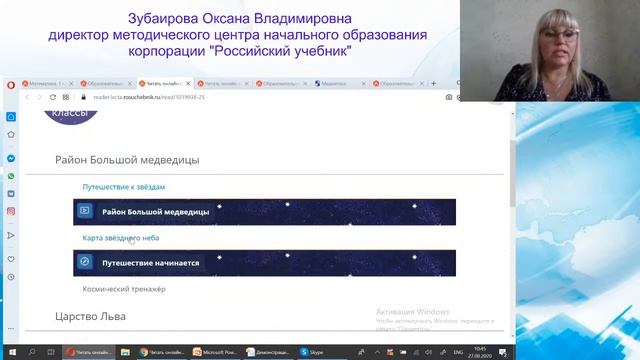640x360 pixels.
Task: Open the Путешествие начинается banner
Action: [264, 263]
